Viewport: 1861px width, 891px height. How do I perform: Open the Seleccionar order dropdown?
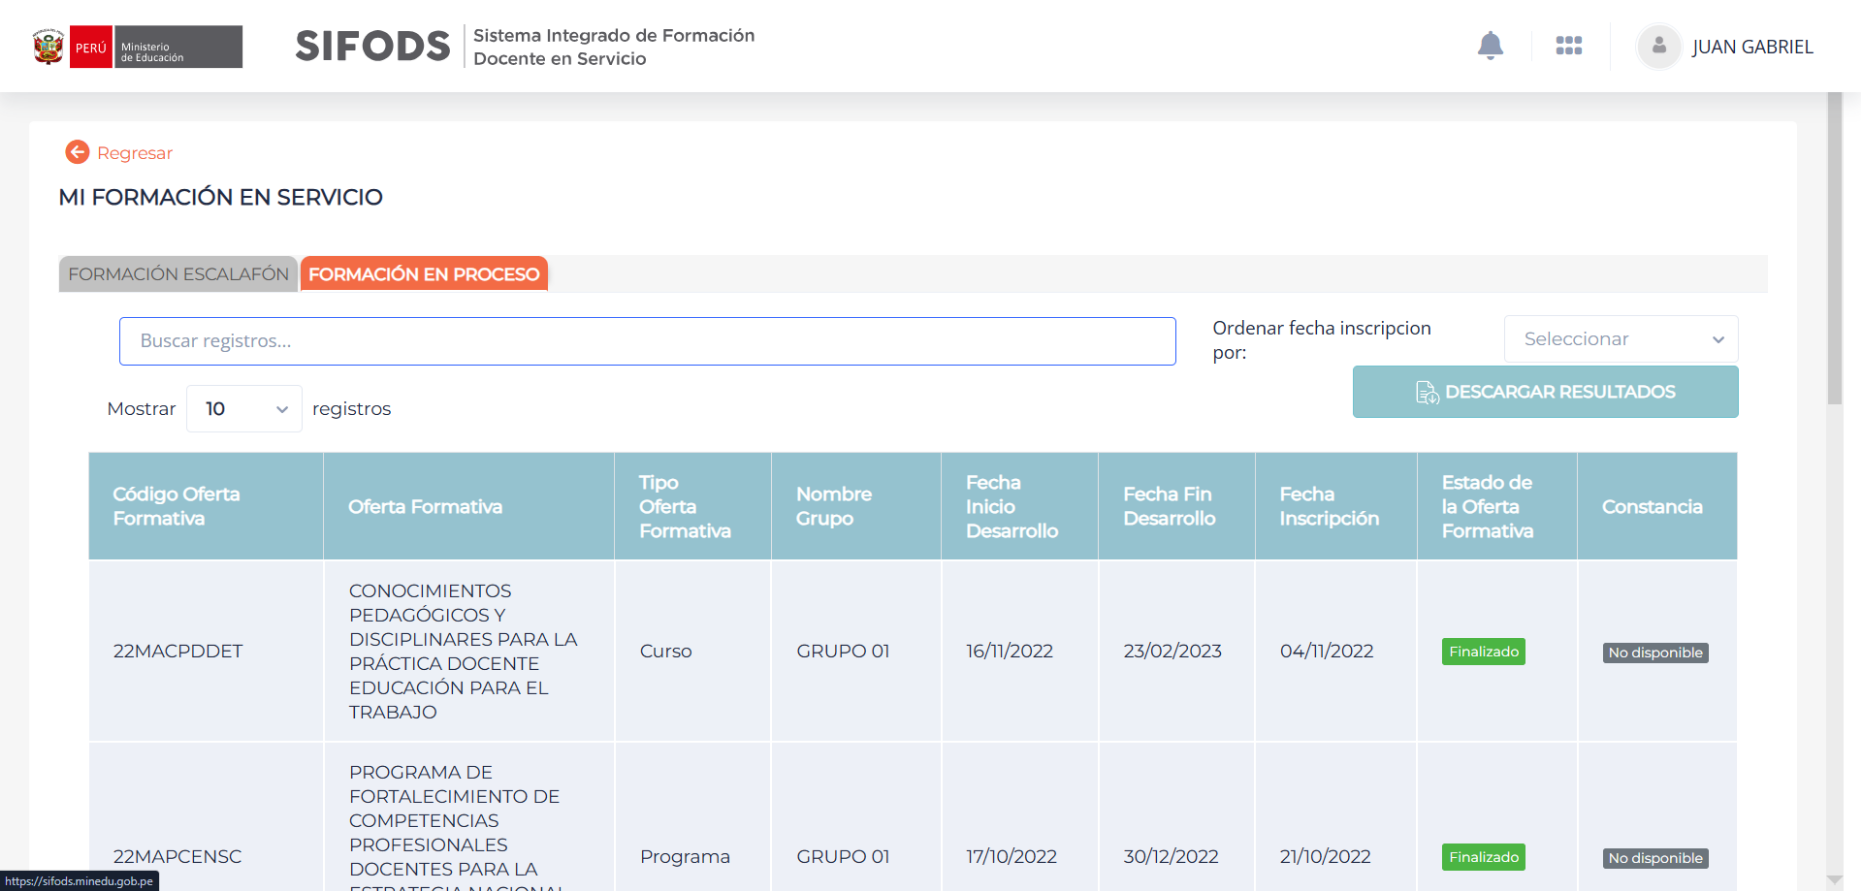click(x=1620, y=339)
